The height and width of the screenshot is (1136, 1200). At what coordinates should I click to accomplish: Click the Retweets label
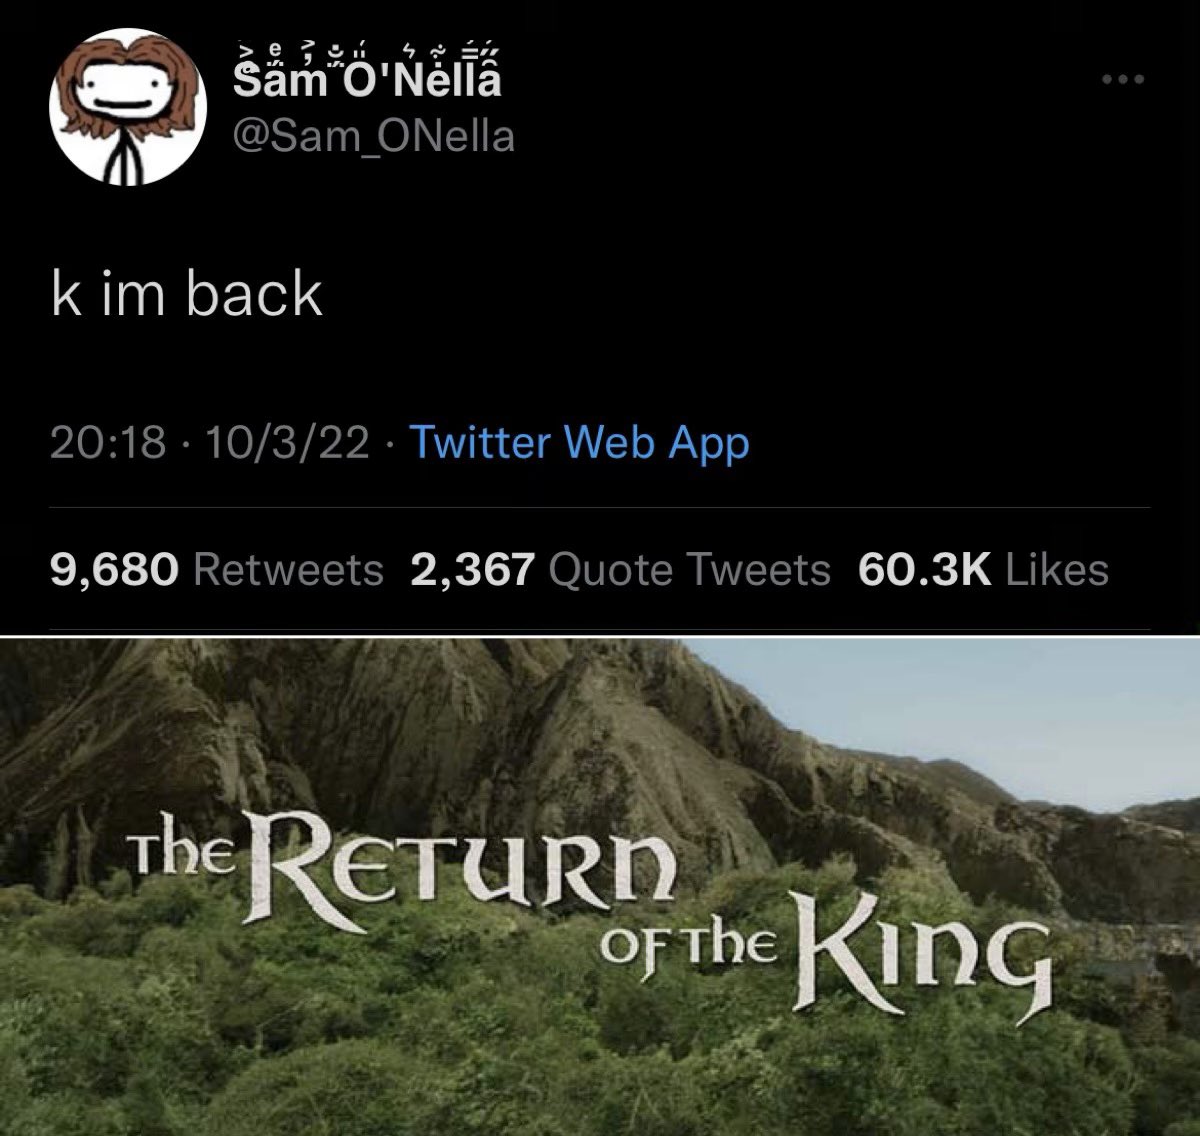point(286,570)
